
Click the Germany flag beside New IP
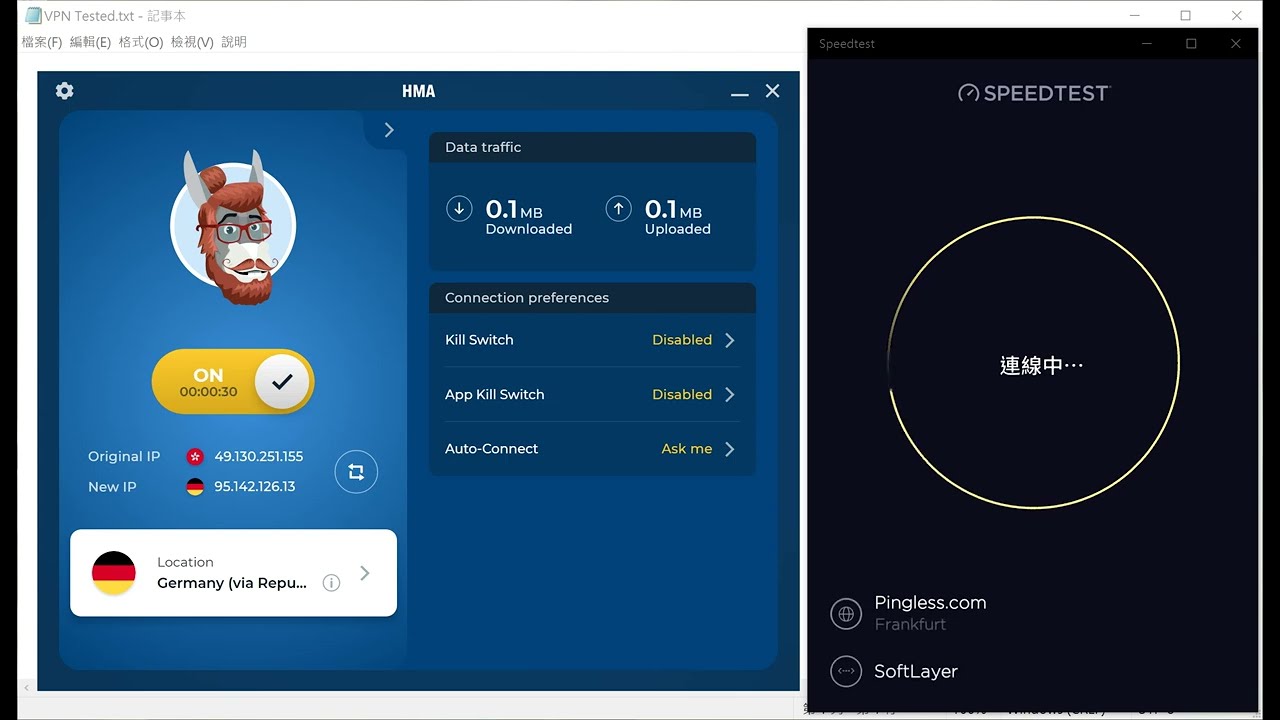point(195,487)
